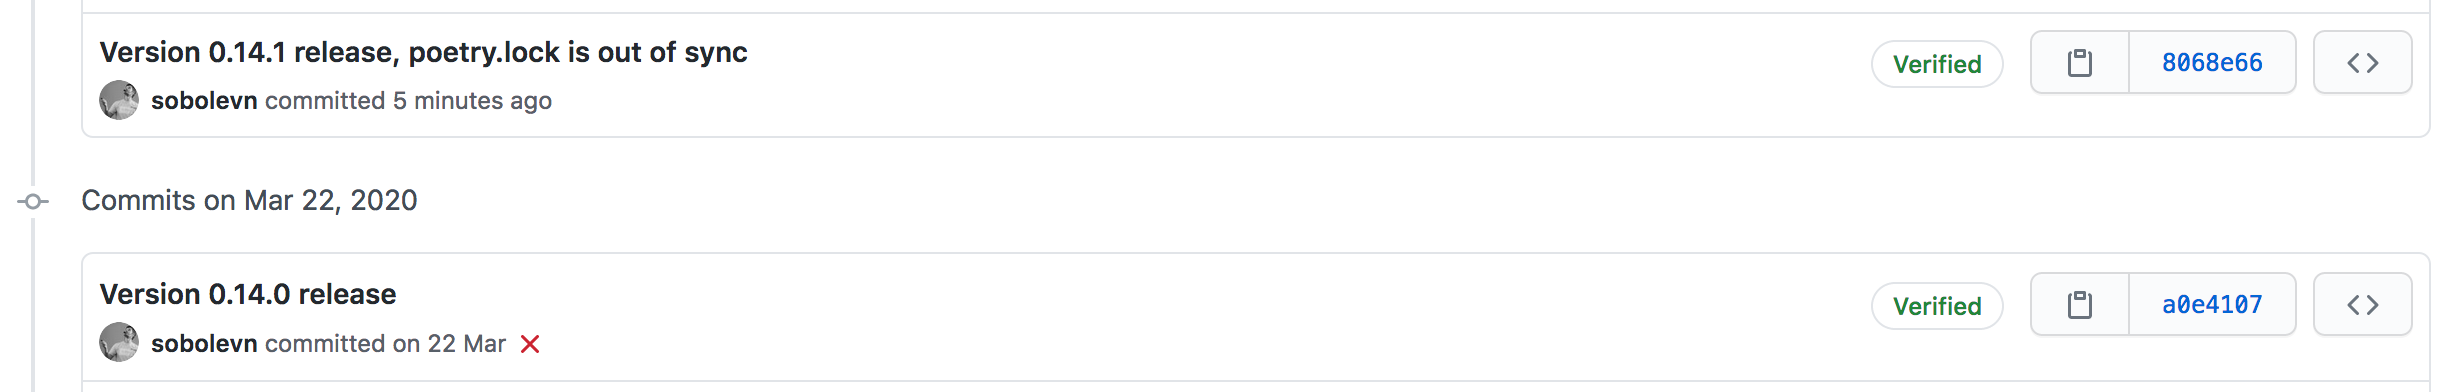The height and width of the screenshot is (392, 2460).
Task: Browse repository code at commit 8068e66
Action: pos(2362,63)
